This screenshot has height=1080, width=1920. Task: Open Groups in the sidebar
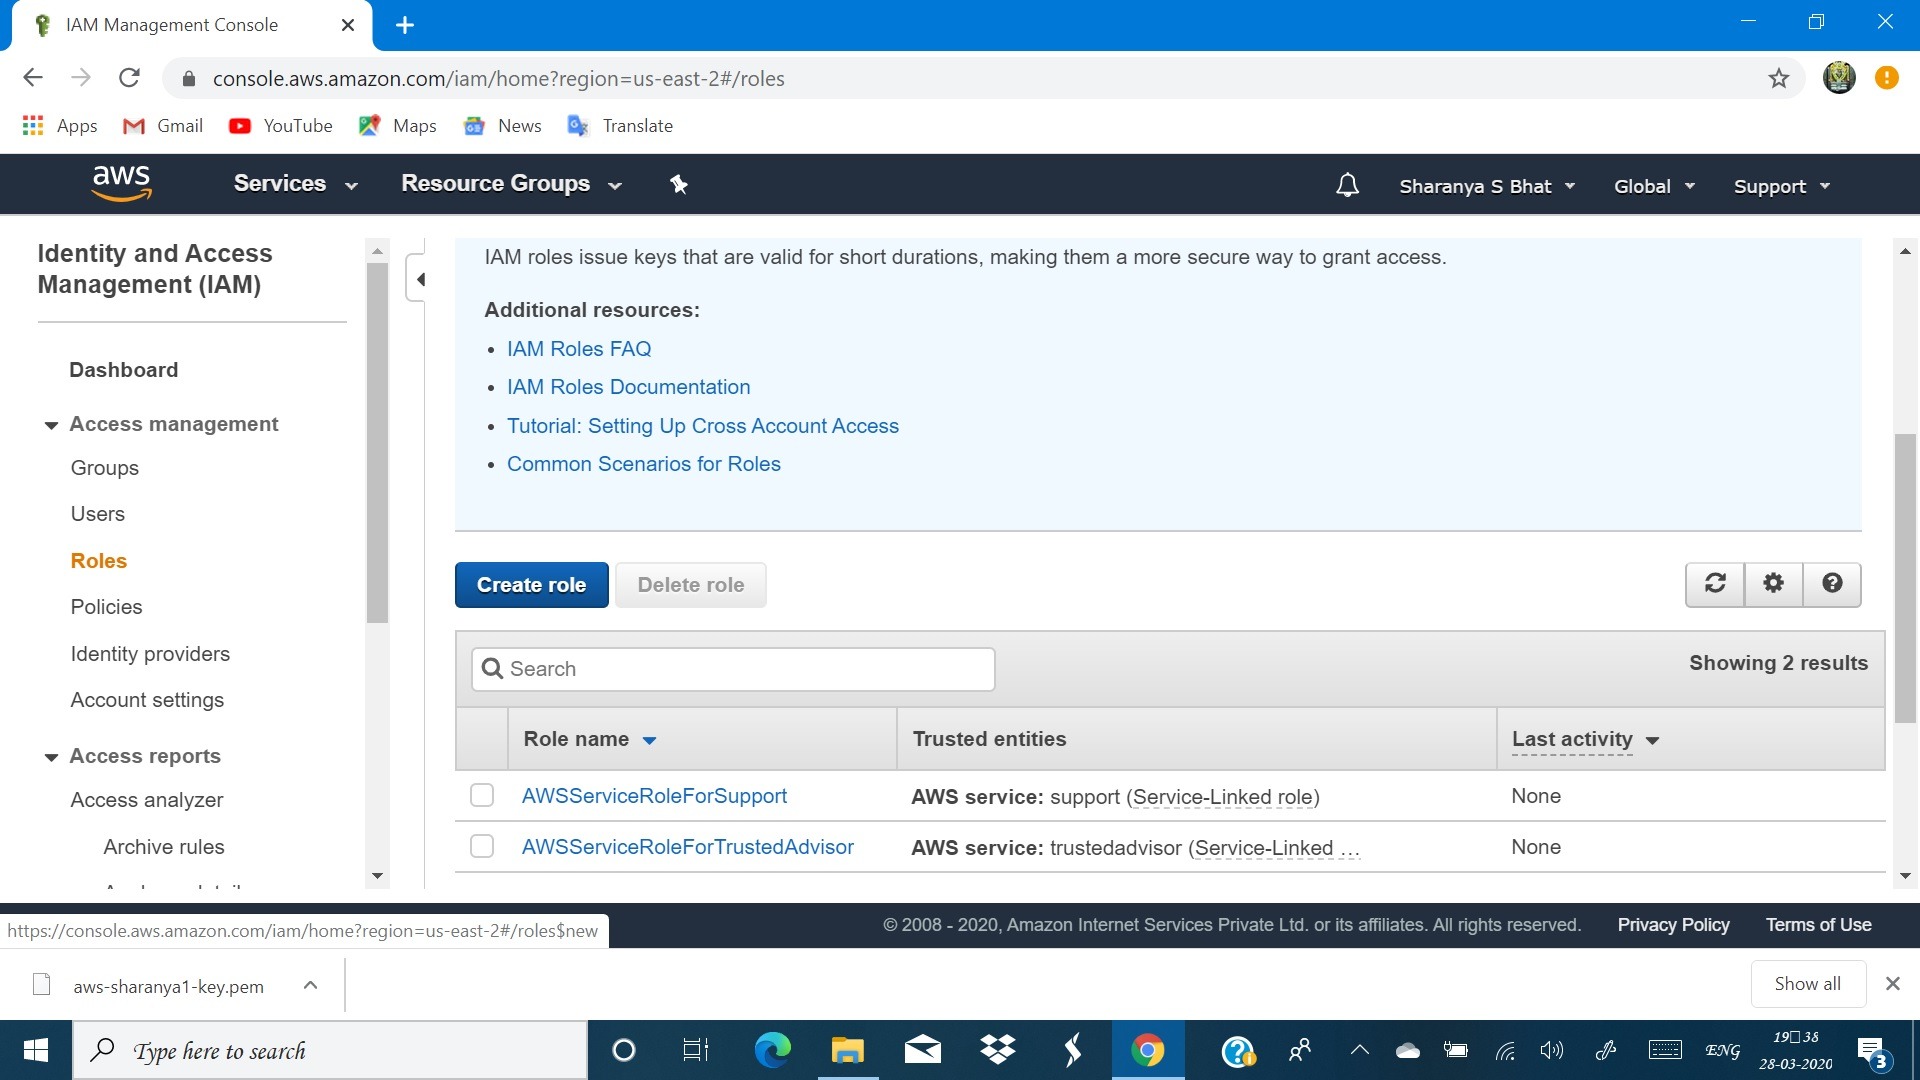(105, 468)
